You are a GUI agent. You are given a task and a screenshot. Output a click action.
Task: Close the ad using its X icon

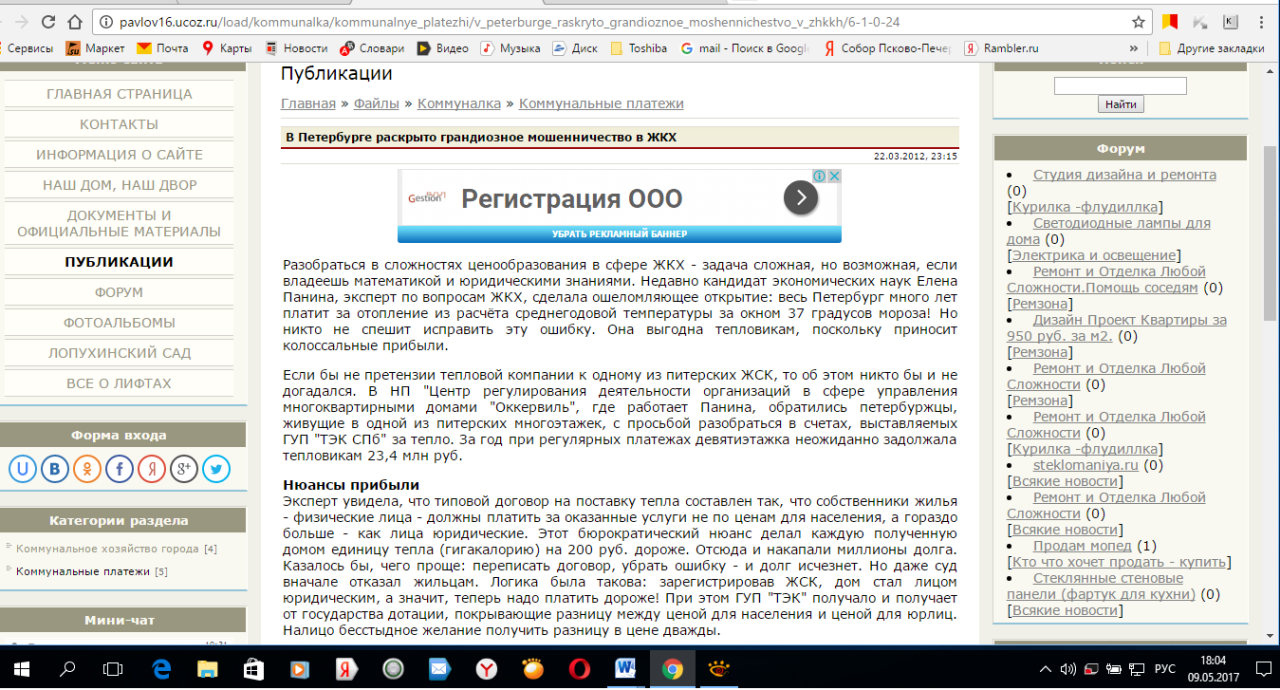coord(834,176)
